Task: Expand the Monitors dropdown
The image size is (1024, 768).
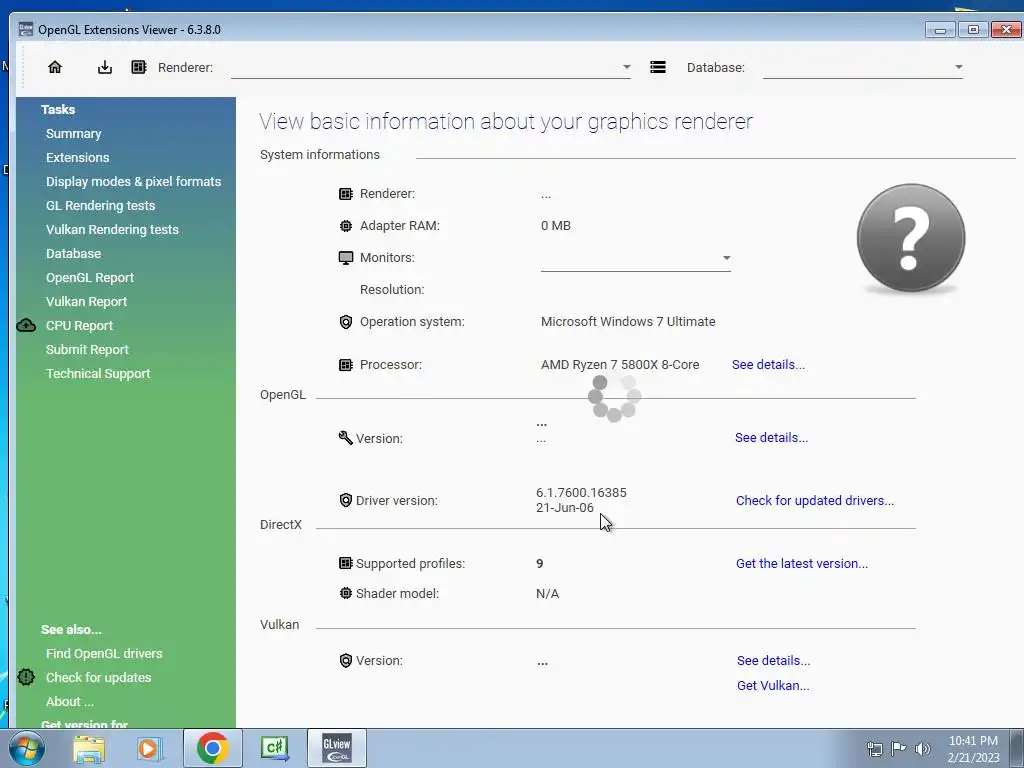Action: [726, 258]
